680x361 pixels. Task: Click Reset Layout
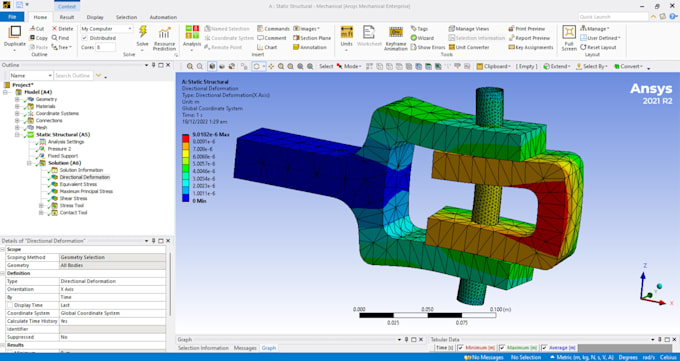(597, 47)
